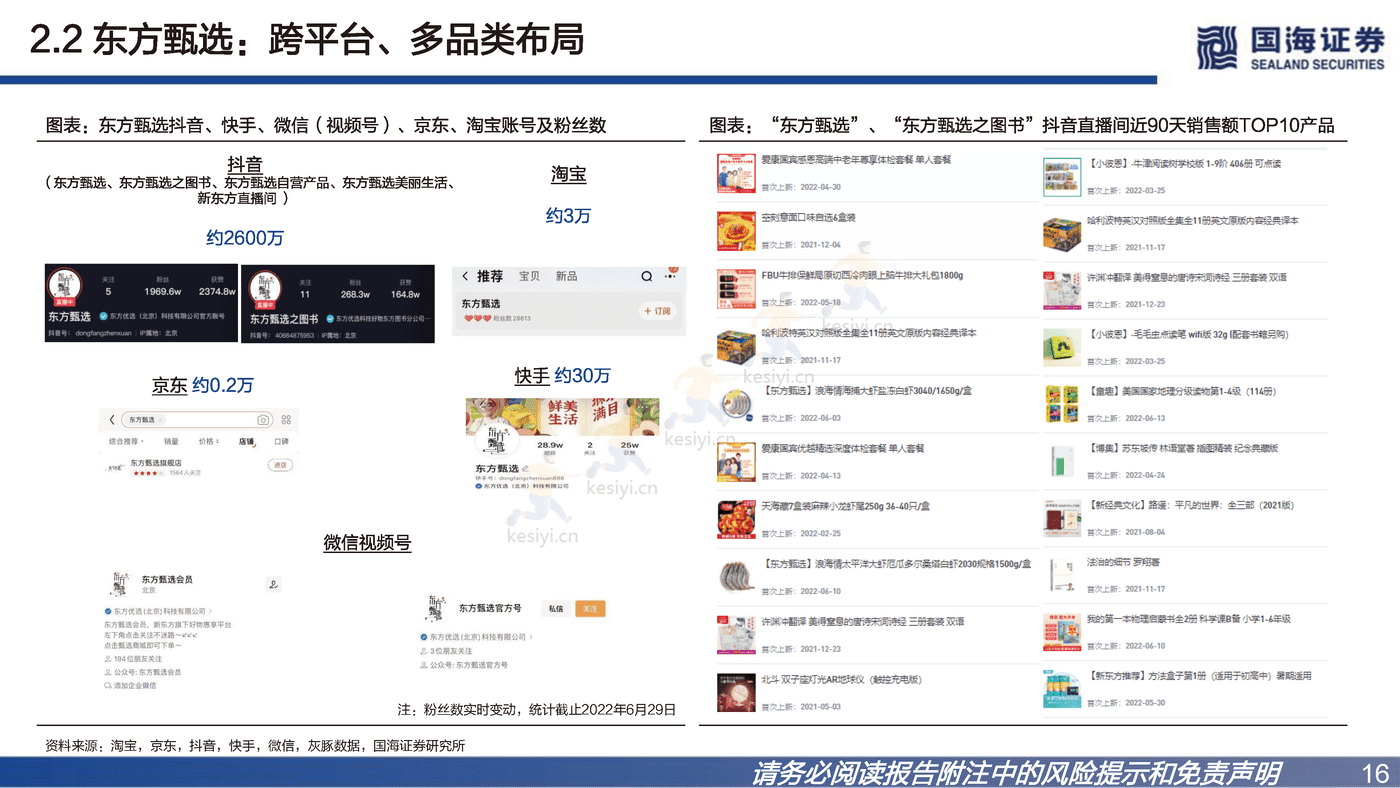Click the 进店 button for 东方甄选旗舰店
Screen dimensions: 1400x788
pos(280,465)
